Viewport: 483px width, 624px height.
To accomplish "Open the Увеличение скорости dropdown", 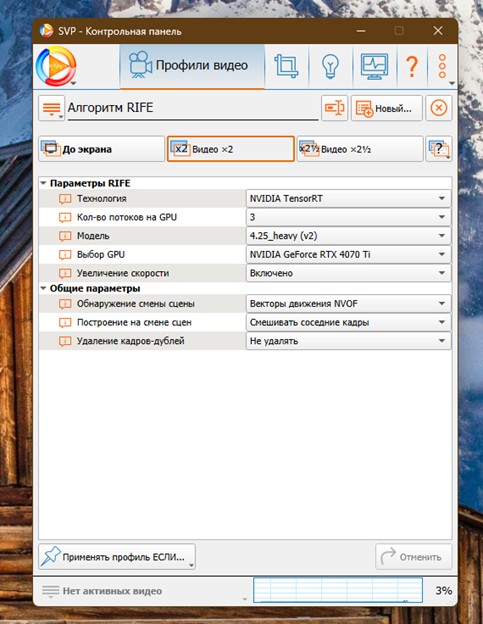I will [349, 273].
